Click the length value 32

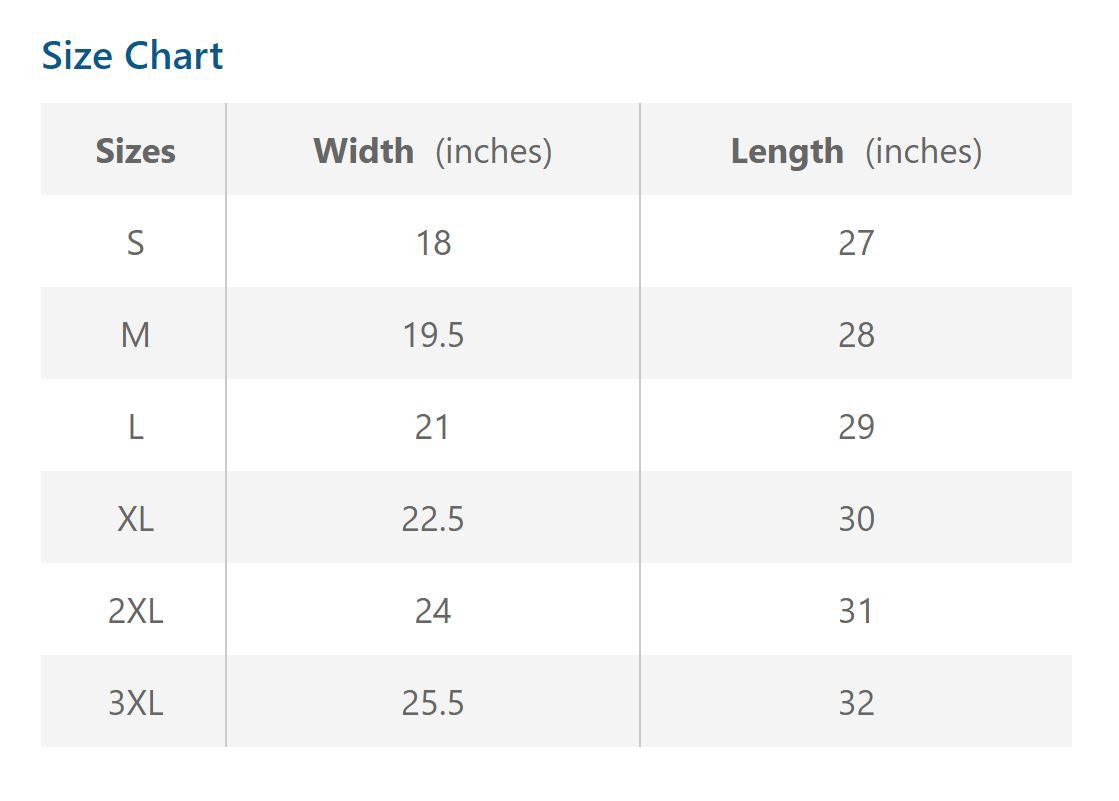point(856,703)
